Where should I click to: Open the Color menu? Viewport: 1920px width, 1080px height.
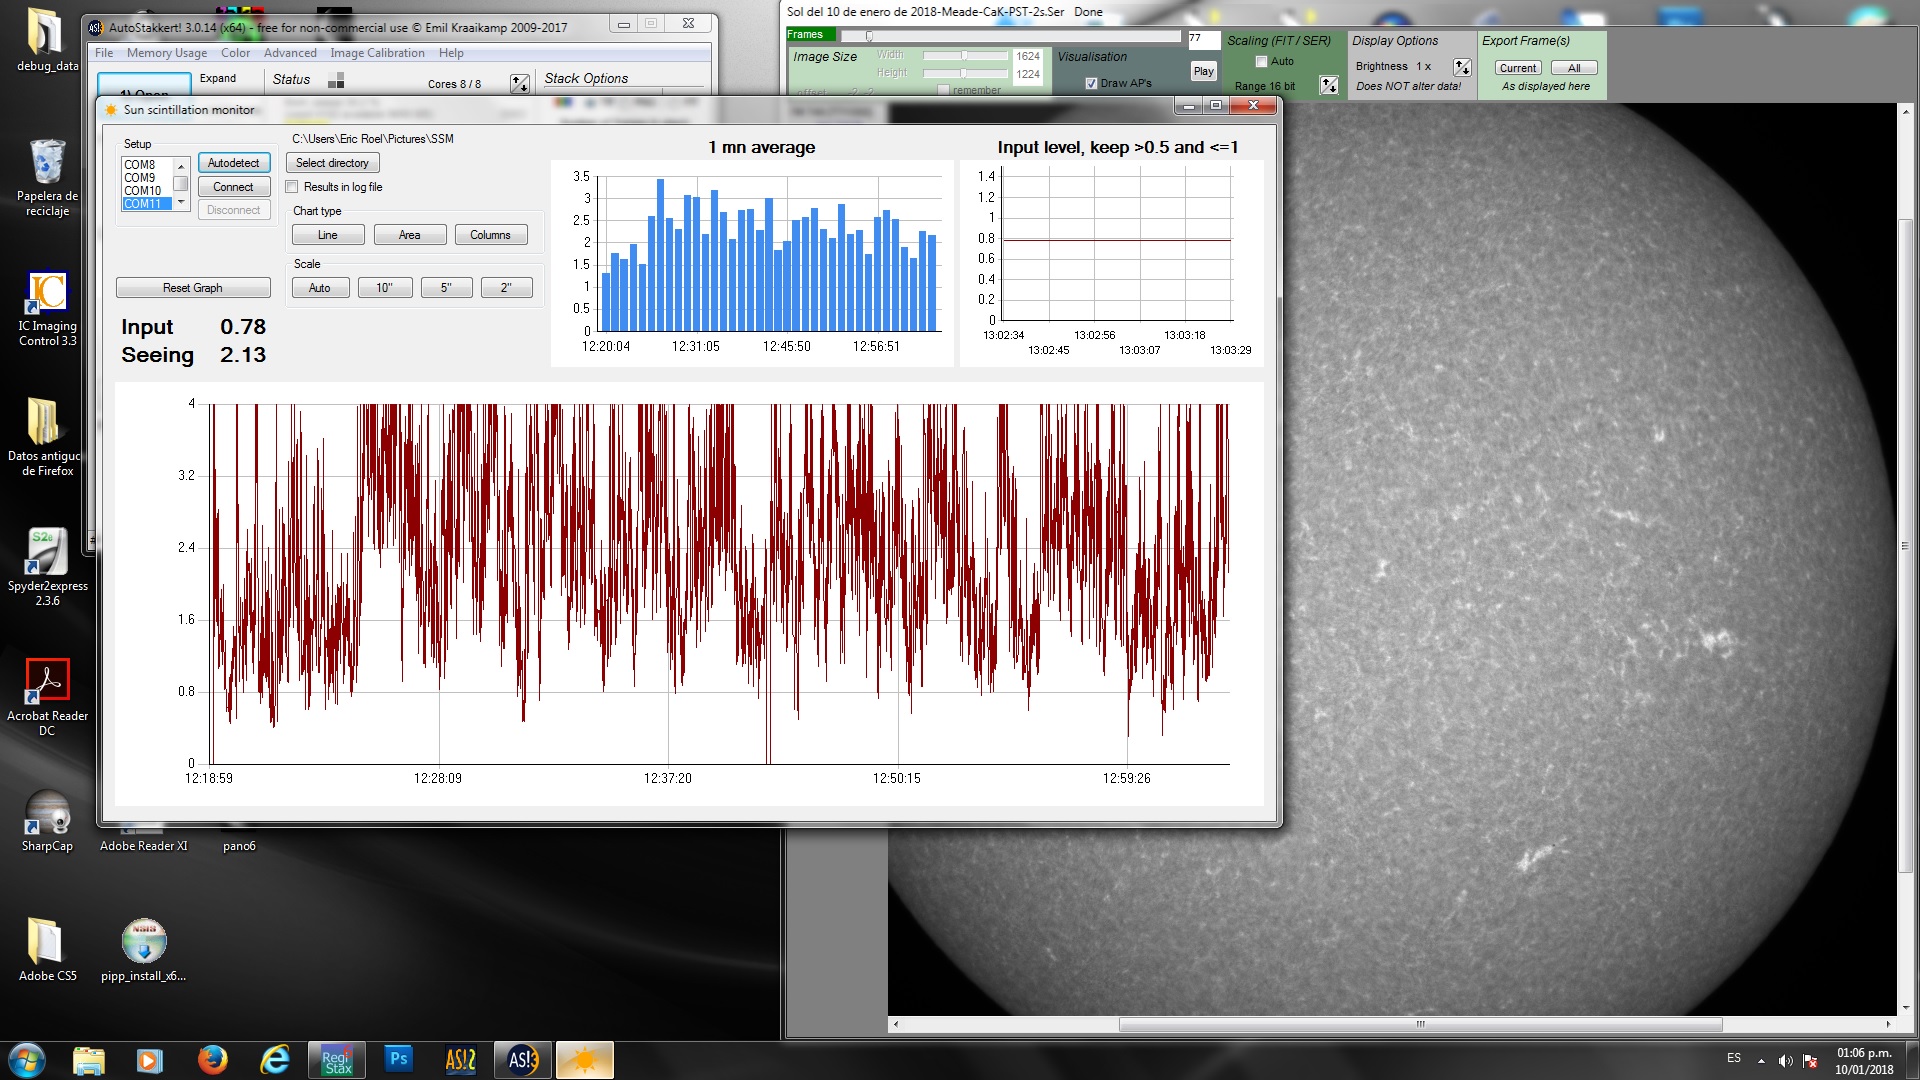click(235, 53)
